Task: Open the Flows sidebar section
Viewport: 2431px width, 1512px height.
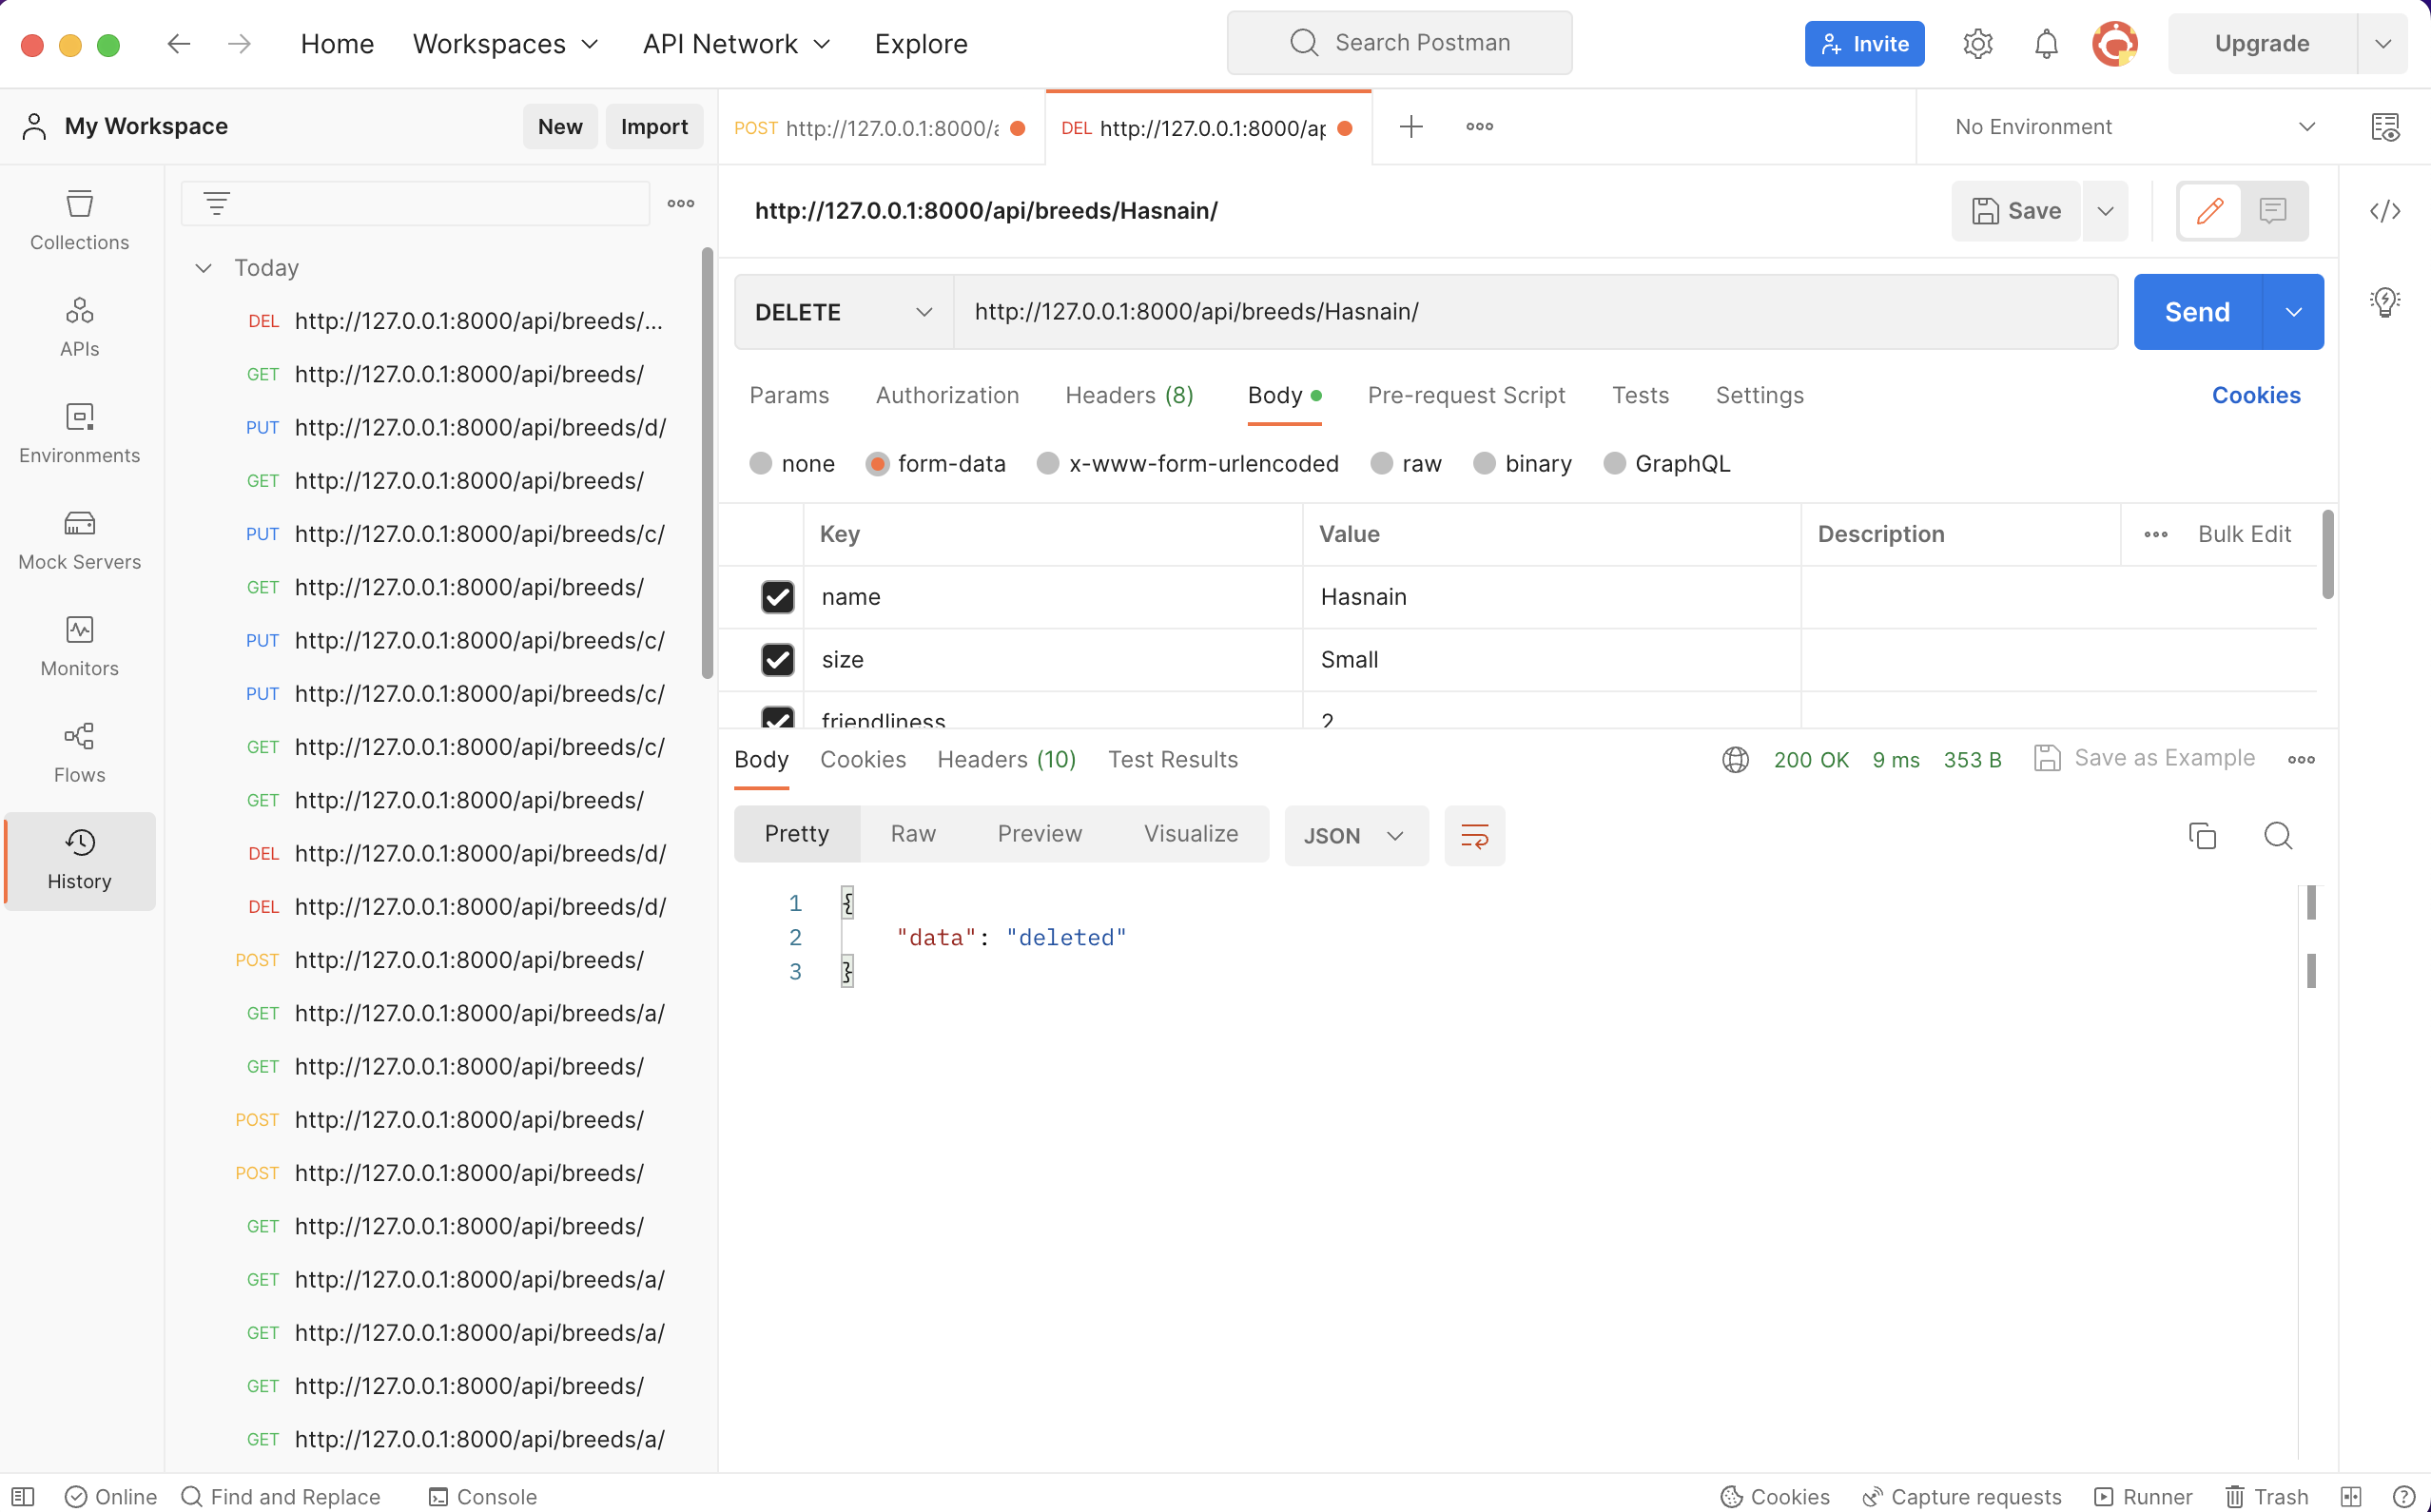Action: click(x=79, y=753)
